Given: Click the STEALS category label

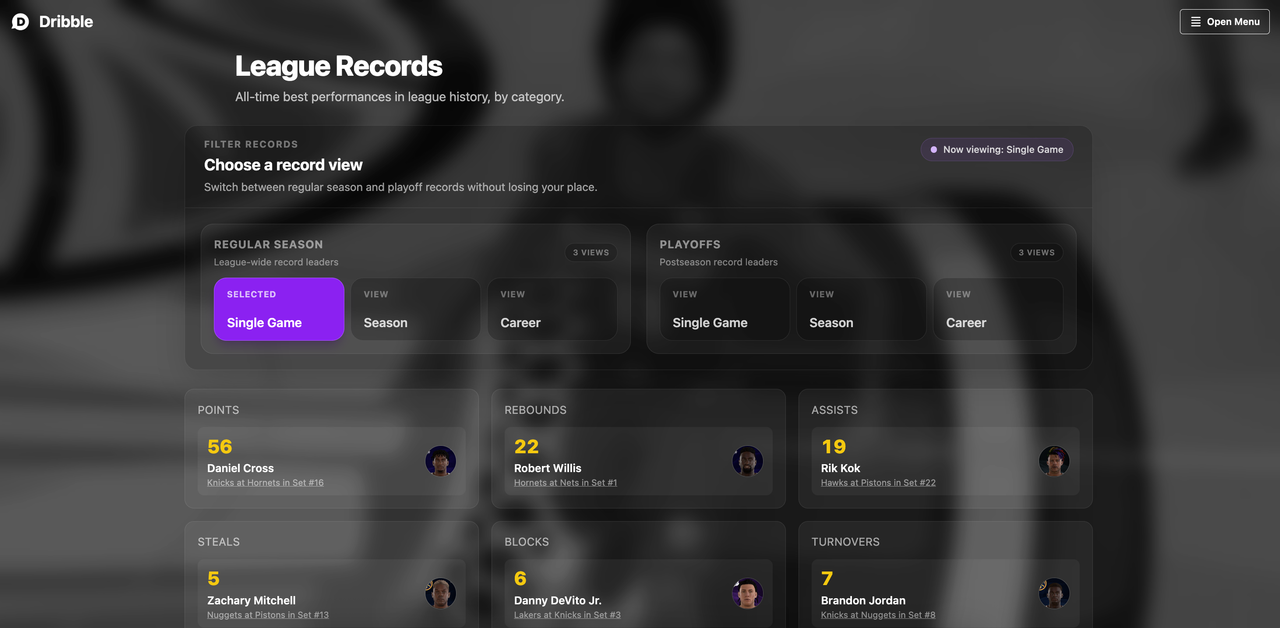Looking at the screenshot, I should (219, 542).
